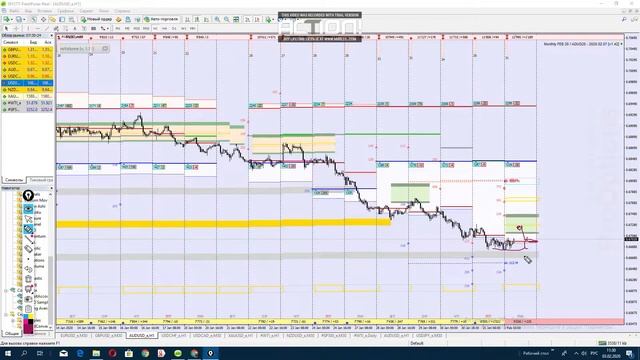The image size is (640, 360).
Task: Click the lightbulb pin icon on floating toolbar
Action: click(28, 195)
